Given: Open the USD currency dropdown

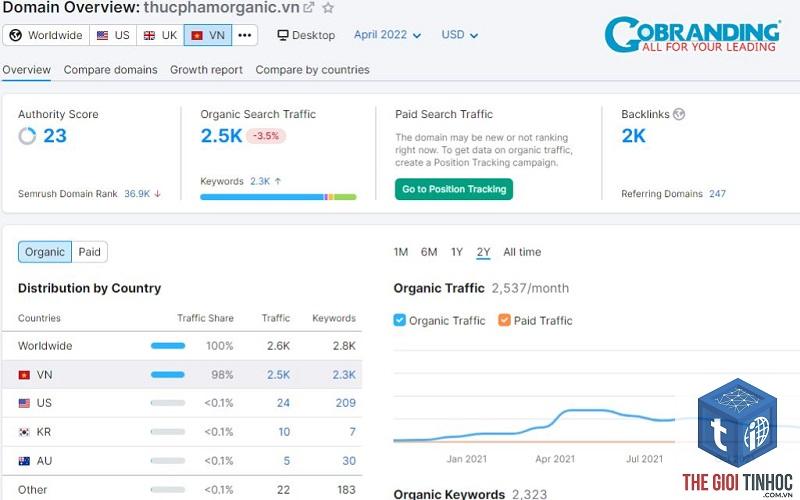Looking at the screenshot, I should click(x=459, y=35).
